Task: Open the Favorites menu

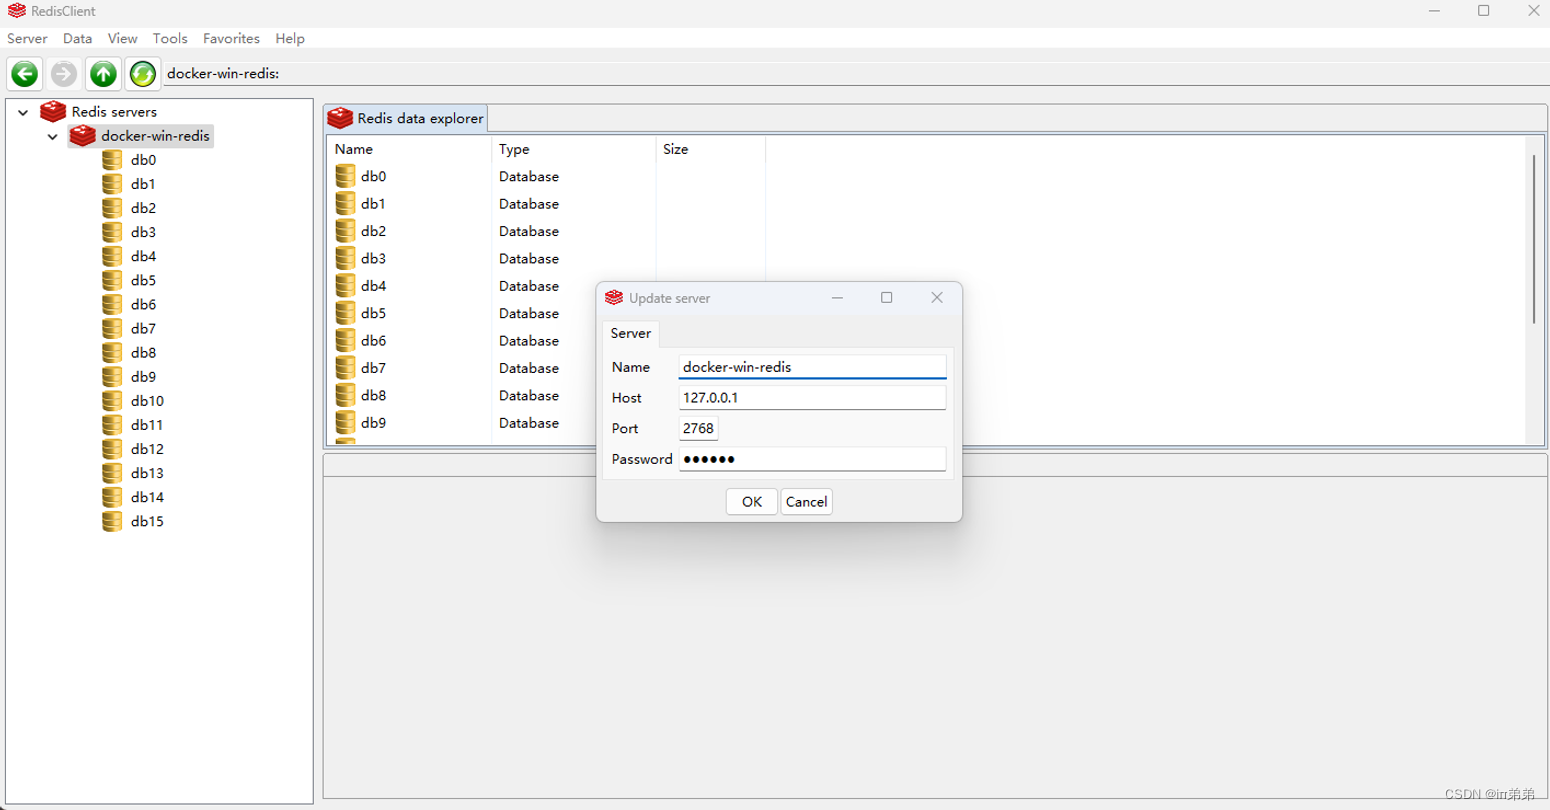Action: (231, 38)
